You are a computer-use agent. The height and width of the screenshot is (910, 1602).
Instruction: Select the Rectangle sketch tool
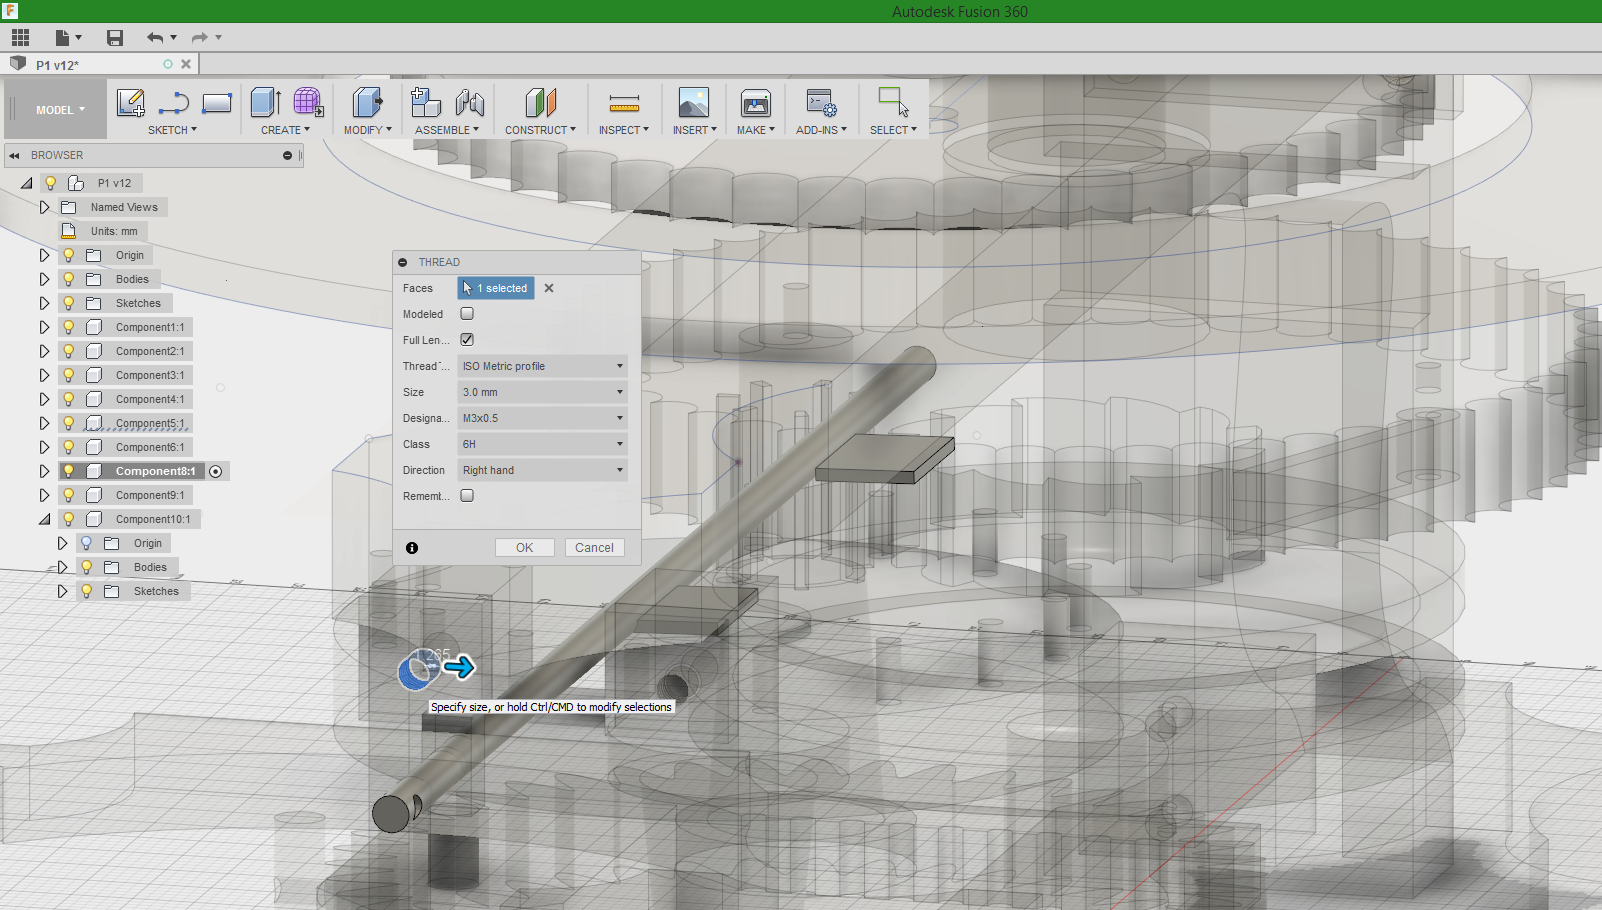tap(217, 103)
